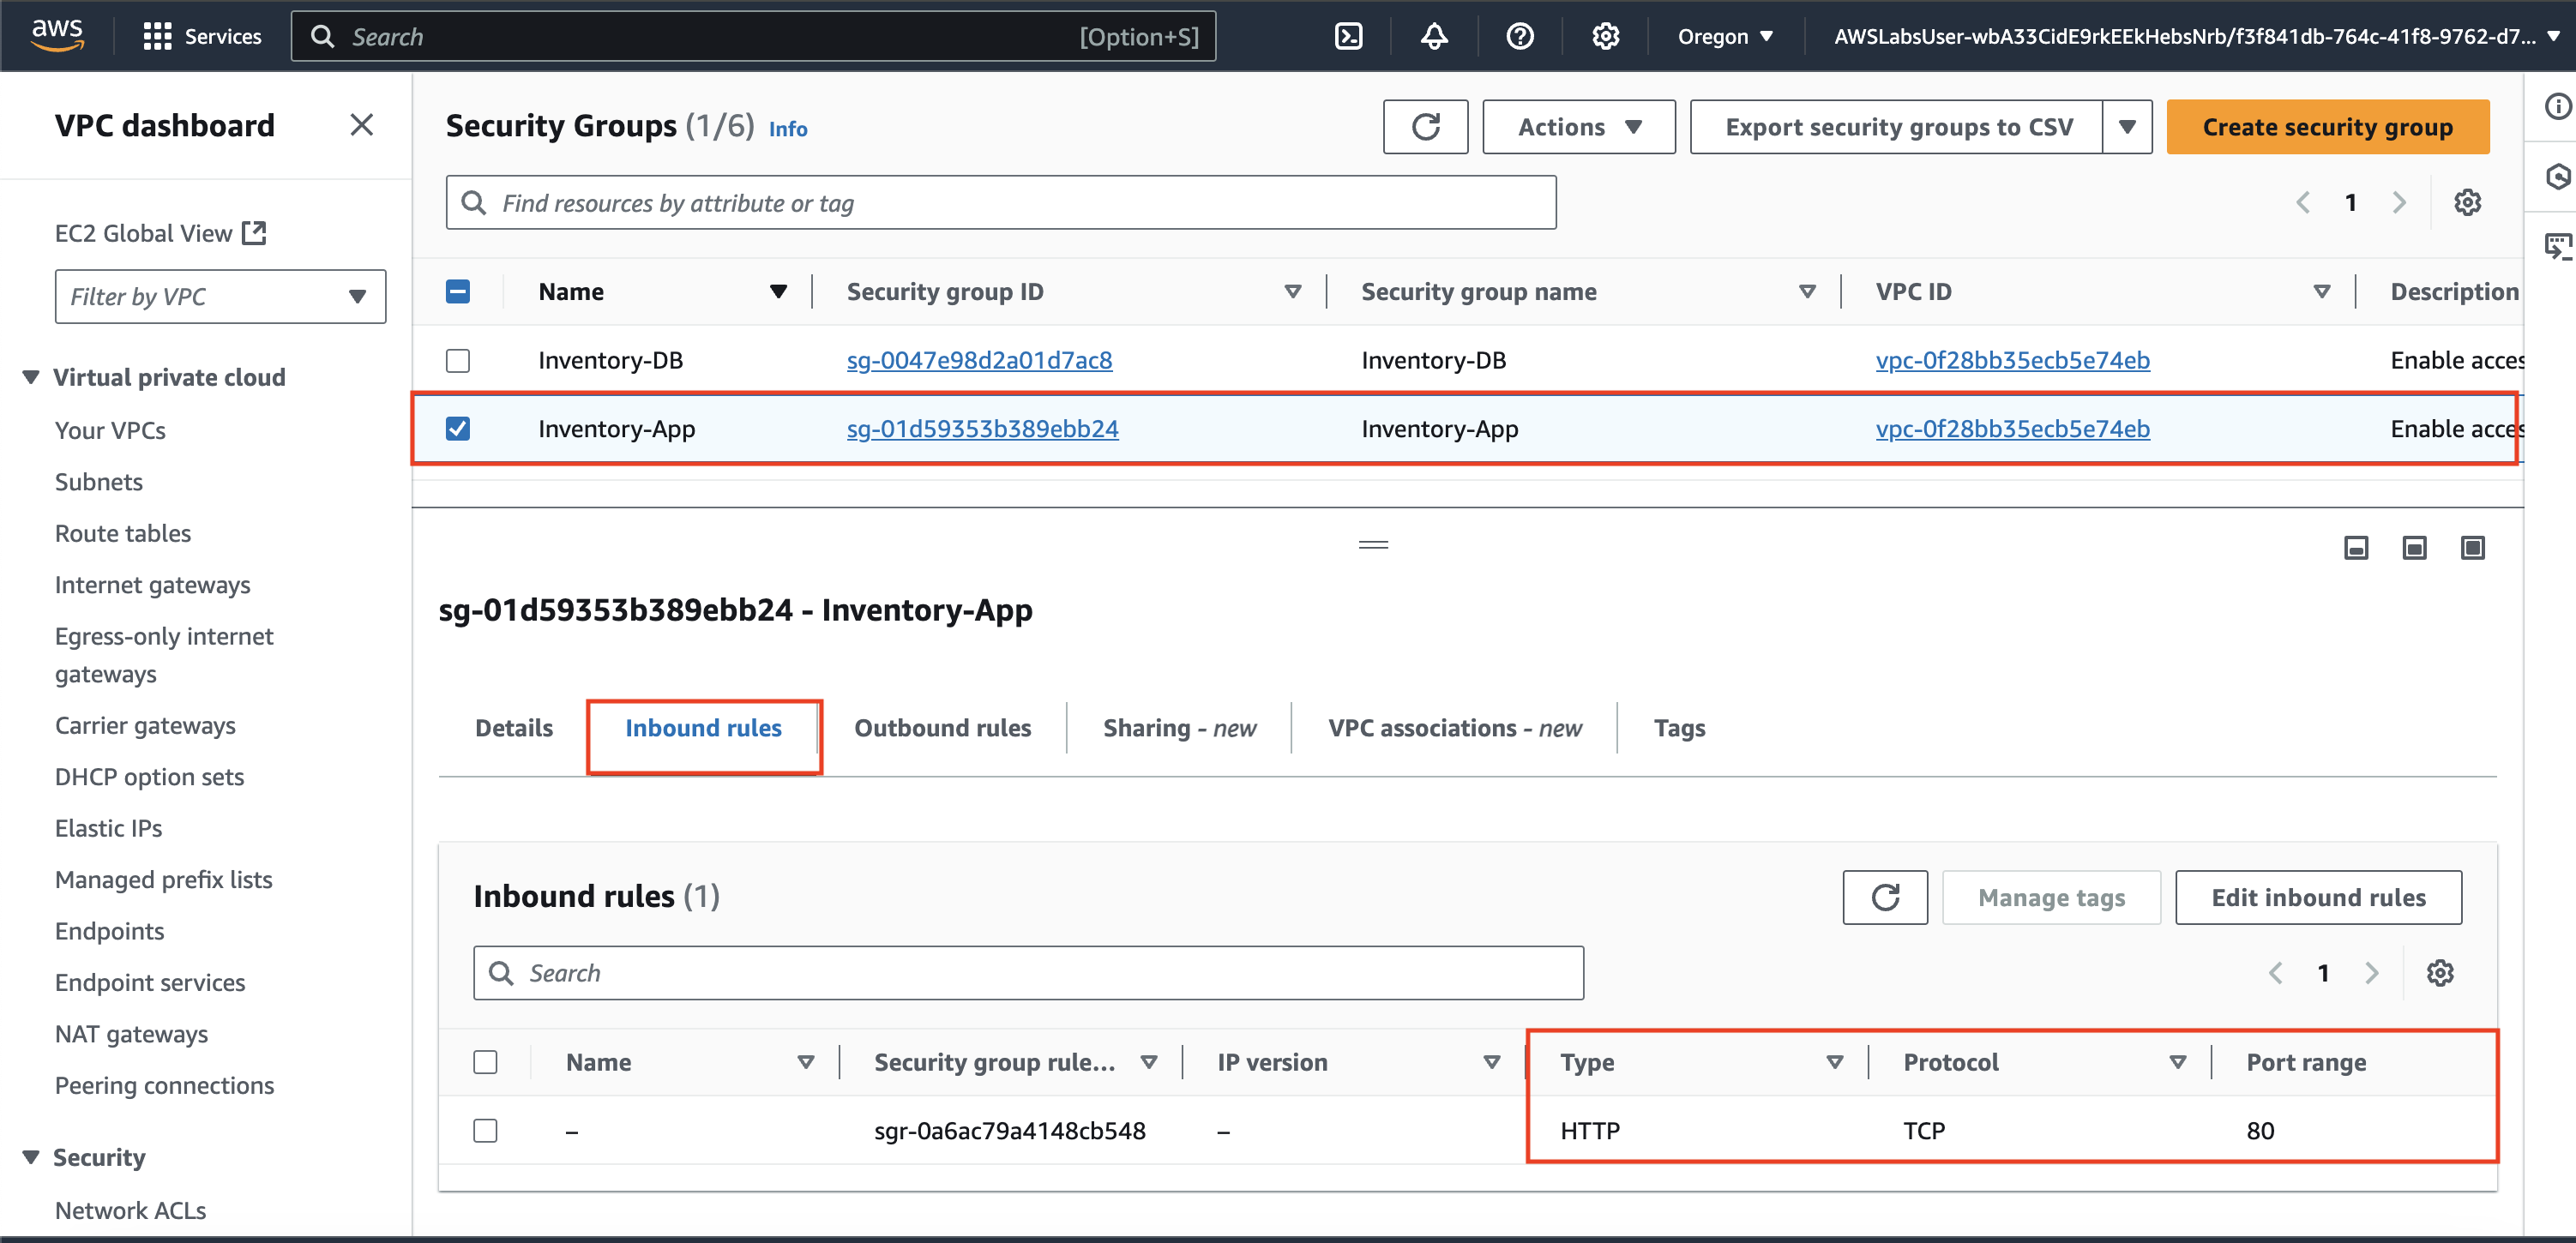Open the notifications bell
This screenshot has width=2576, height=1243.
pos(1434,37)
